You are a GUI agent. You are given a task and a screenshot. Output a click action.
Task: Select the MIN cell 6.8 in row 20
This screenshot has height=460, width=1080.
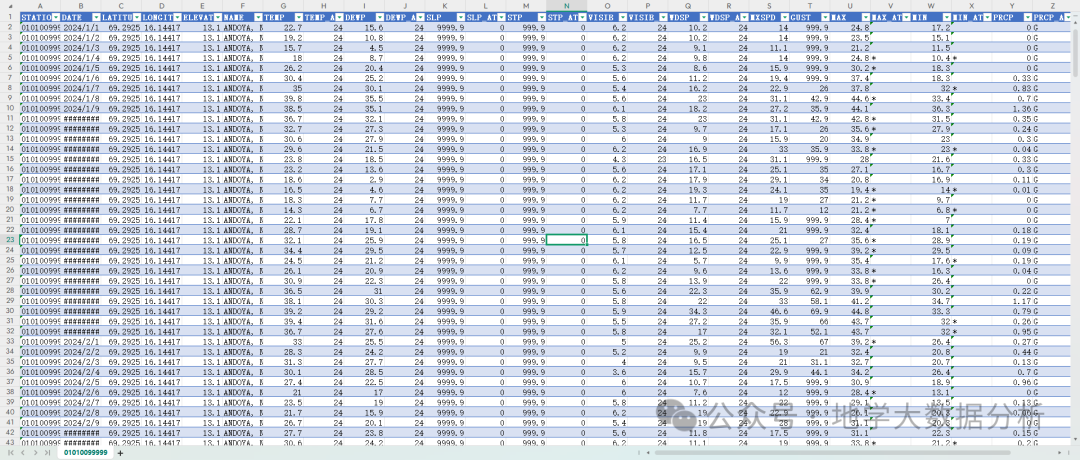click(x=931, y=210)
